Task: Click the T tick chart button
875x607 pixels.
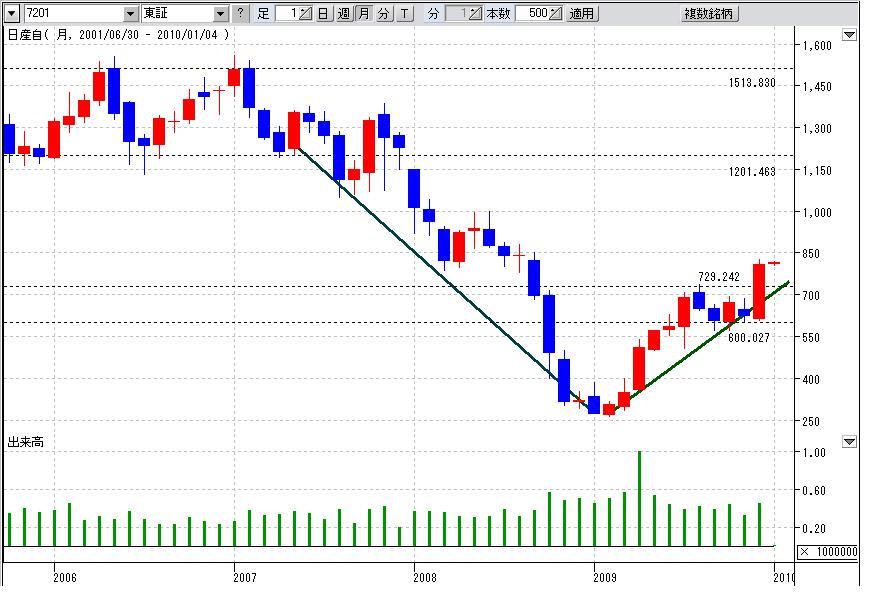Action: tap(404, 14)
